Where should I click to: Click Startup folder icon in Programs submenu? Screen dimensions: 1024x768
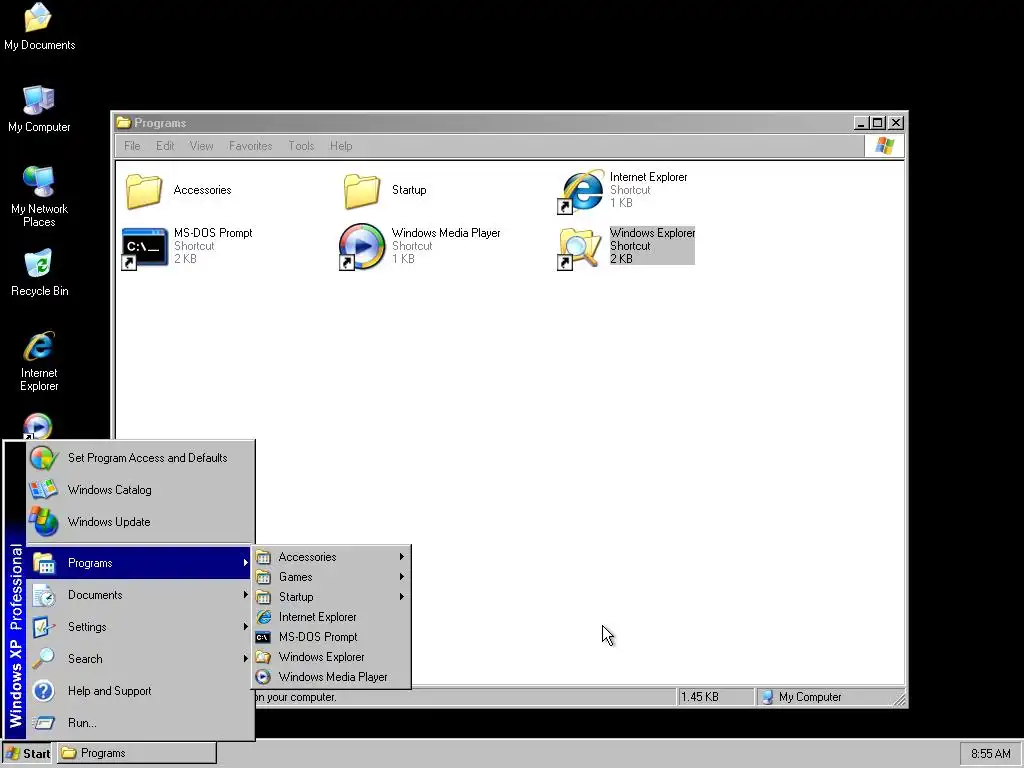[x=263, y=597]
